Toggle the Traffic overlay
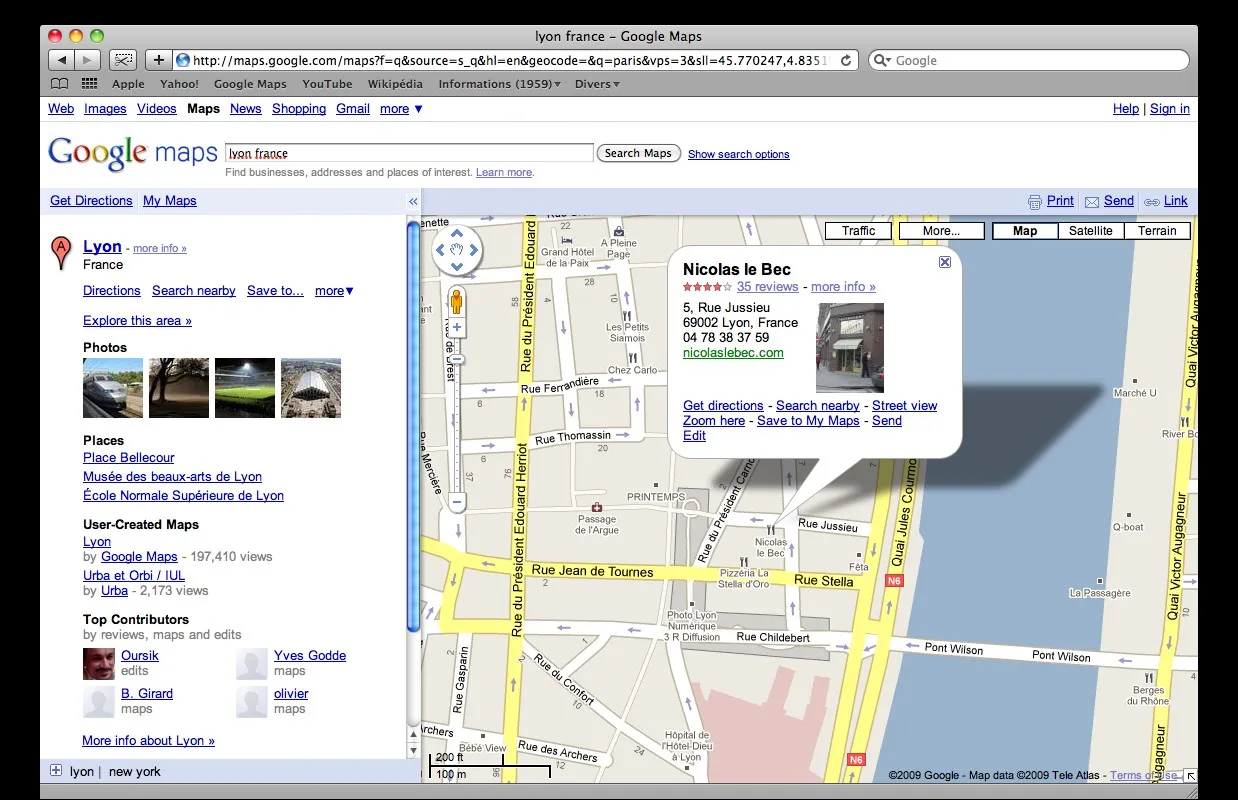This screenshot has height=800, width=1238. (858, 230)
